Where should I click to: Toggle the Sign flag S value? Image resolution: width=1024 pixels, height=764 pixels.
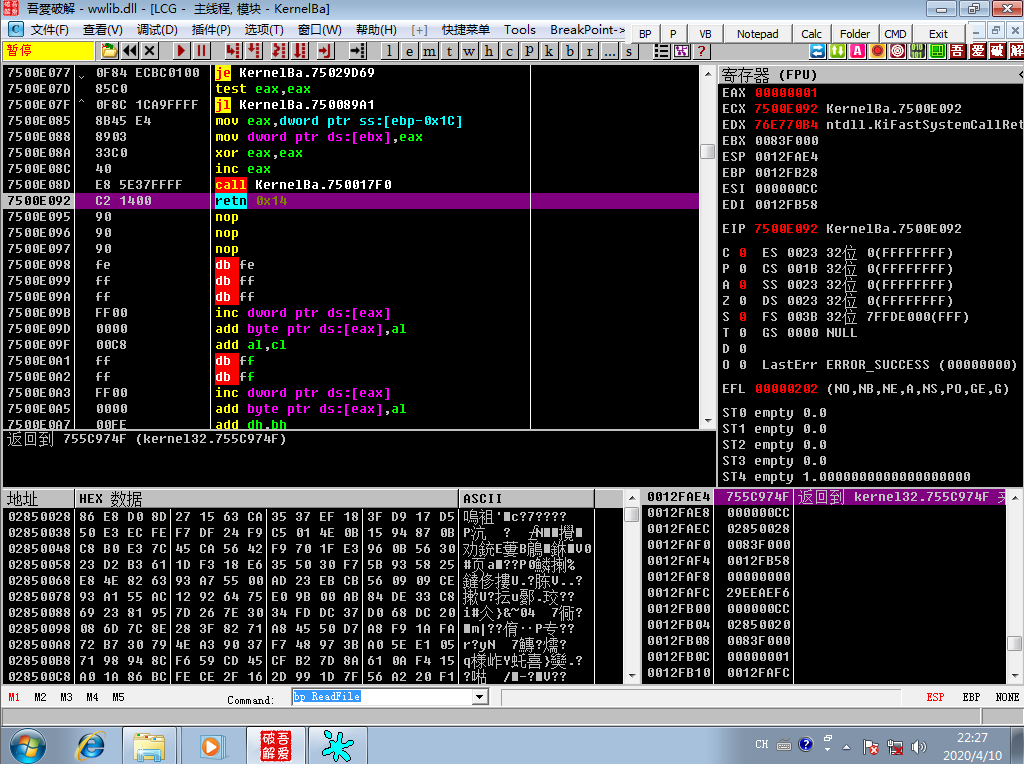743,317
